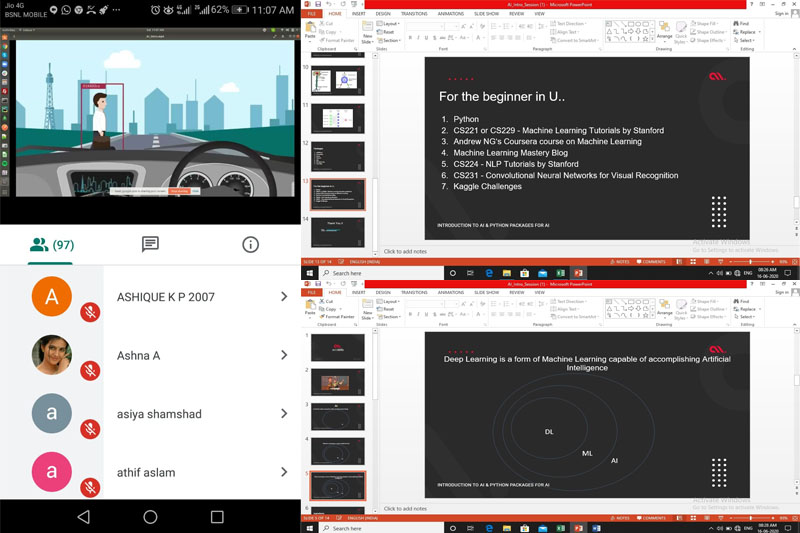The width and height of the screenshot is (800, 533).
Task: Expand the chevron beside asiya shamshad
Action: tap(284, 414)
